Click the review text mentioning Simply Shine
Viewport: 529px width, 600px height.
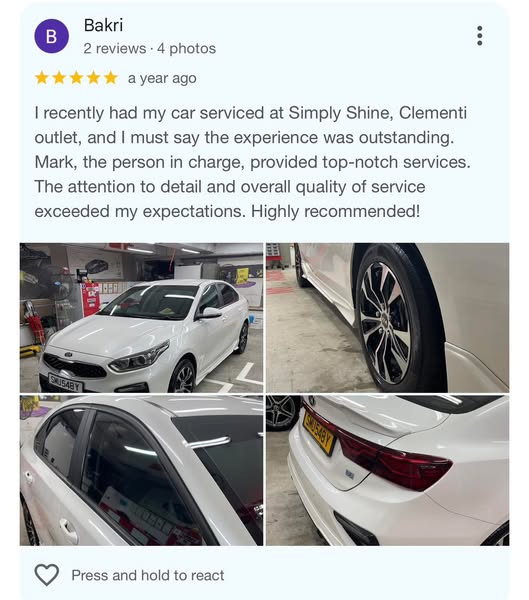tap(252, 162)
